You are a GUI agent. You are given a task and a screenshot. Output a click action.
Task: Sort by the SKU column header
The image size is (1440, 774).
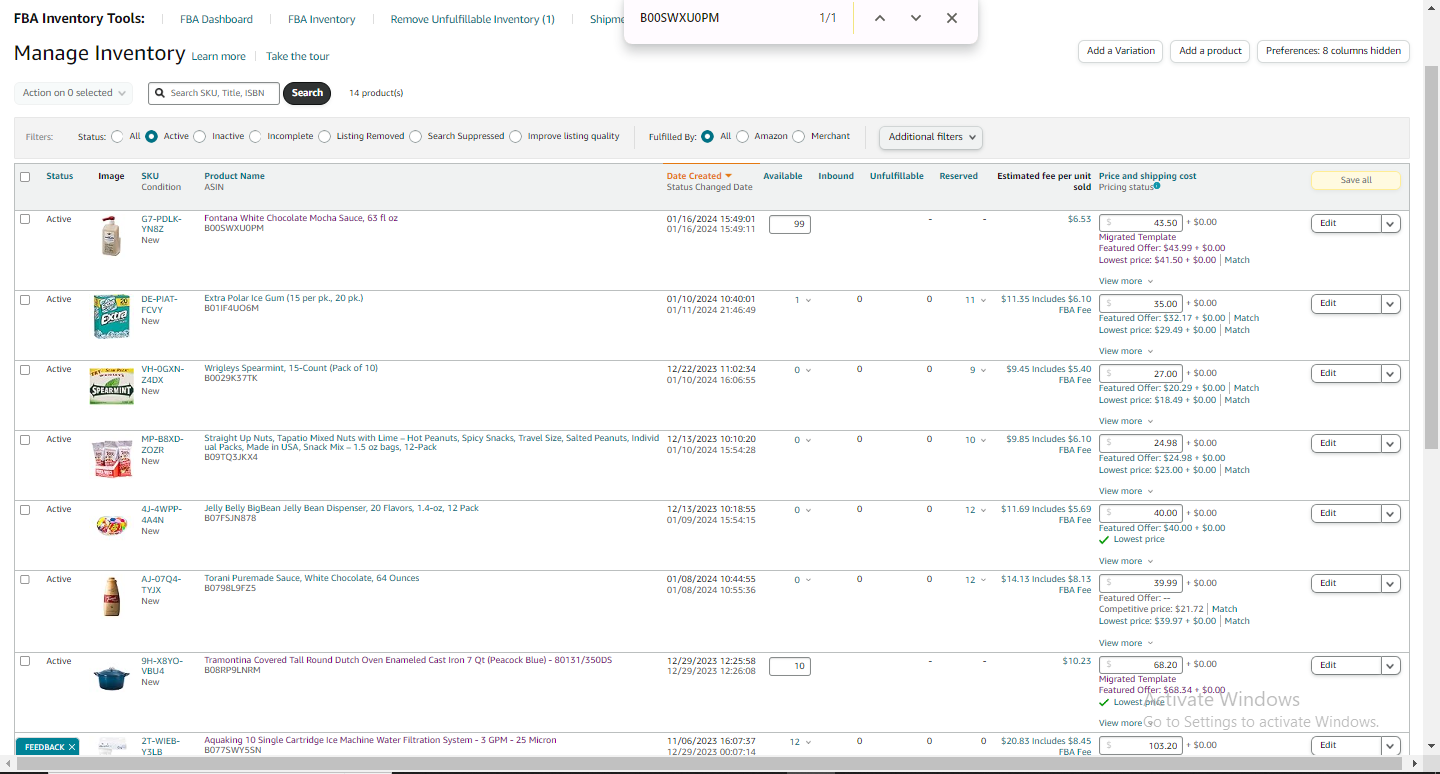(x=150, y=176)
